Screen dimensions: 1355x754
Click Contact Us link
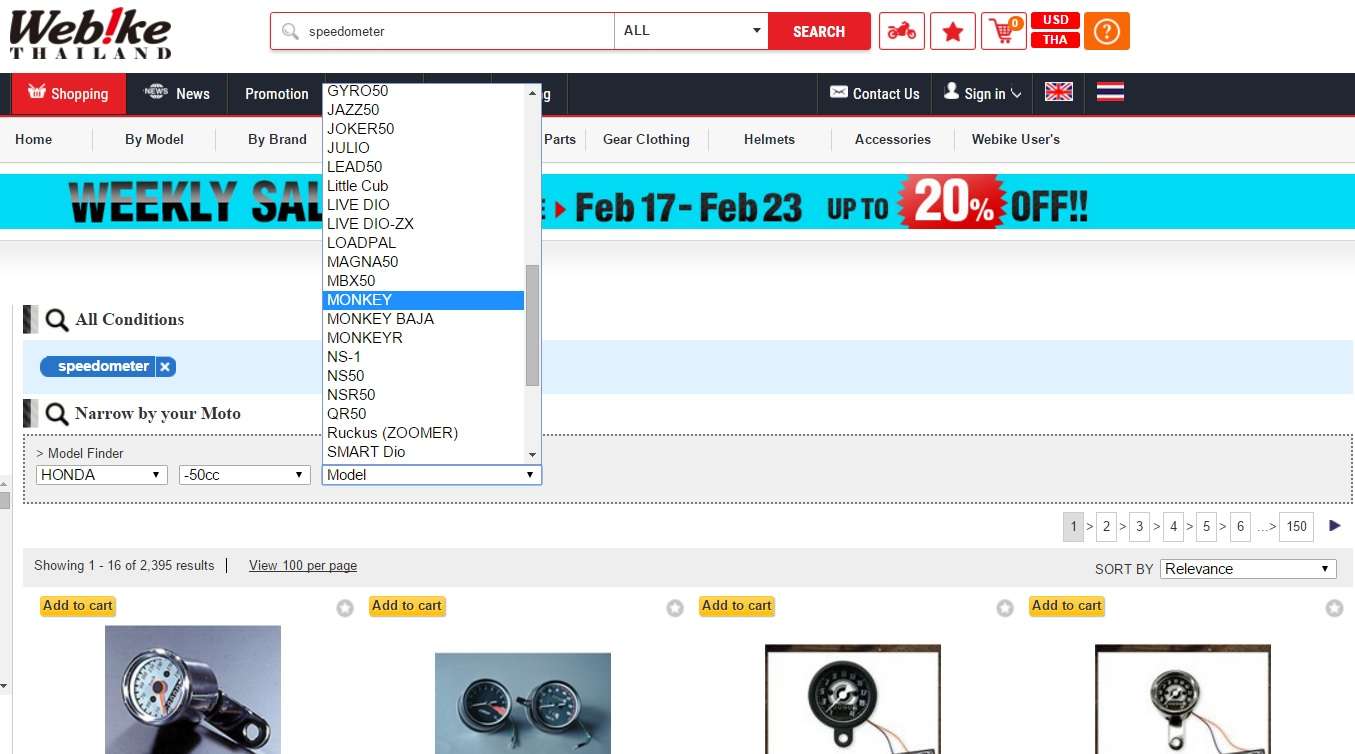[x=875, y=93]
